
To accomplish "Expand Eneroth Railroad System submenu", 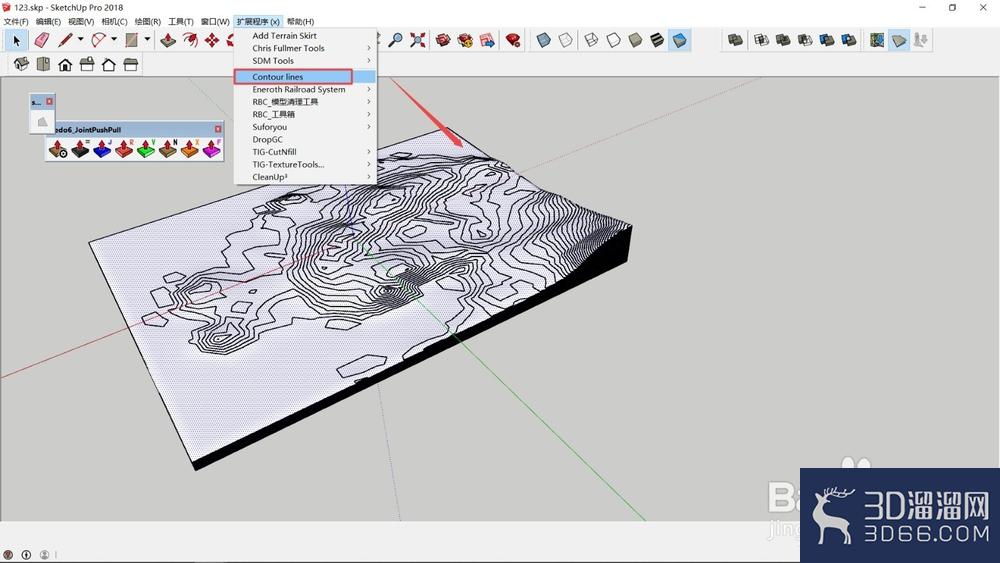I will tap(305, 90).
